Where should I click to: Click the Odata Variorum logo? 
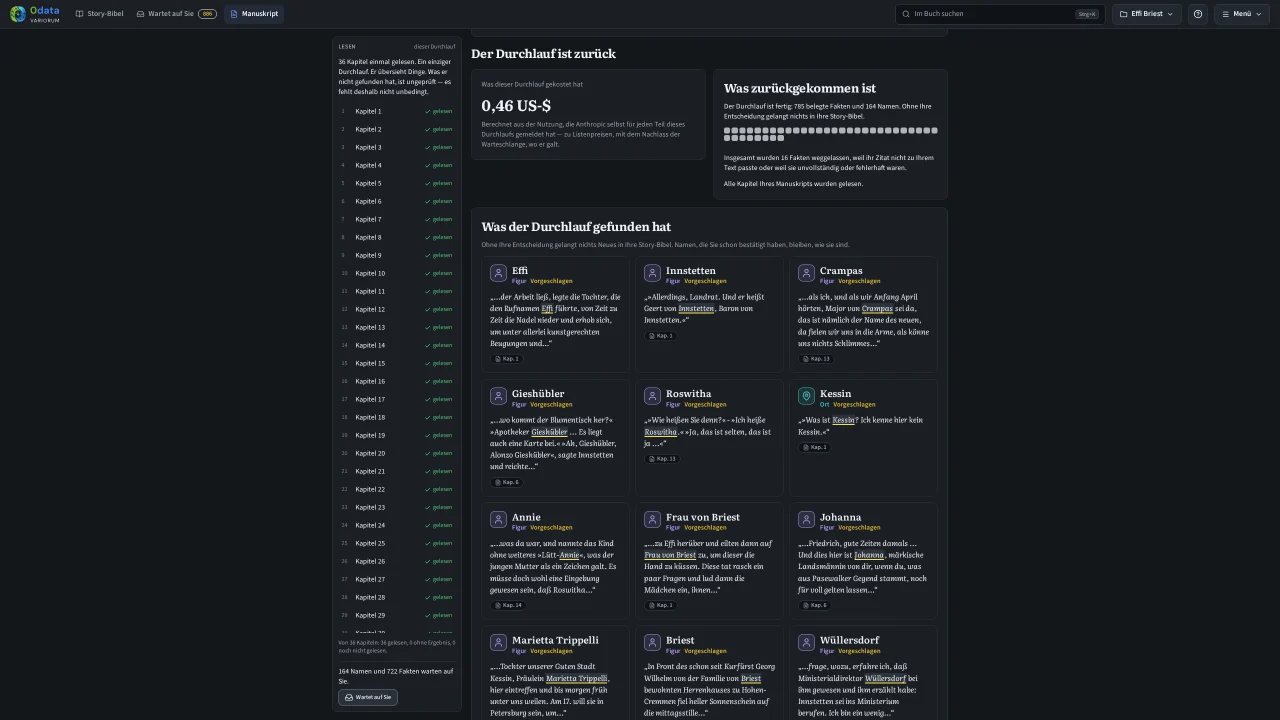(34, 14)
